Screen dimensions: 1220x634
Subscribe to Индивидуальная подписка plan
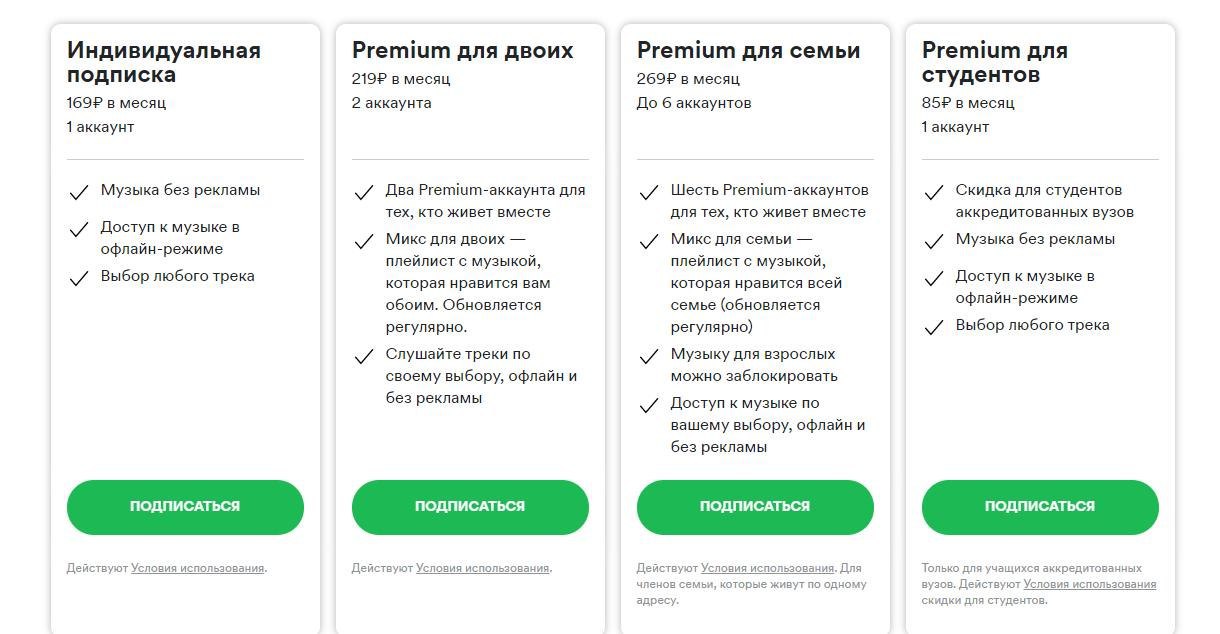pyautogui.click(x=185, y=507)
